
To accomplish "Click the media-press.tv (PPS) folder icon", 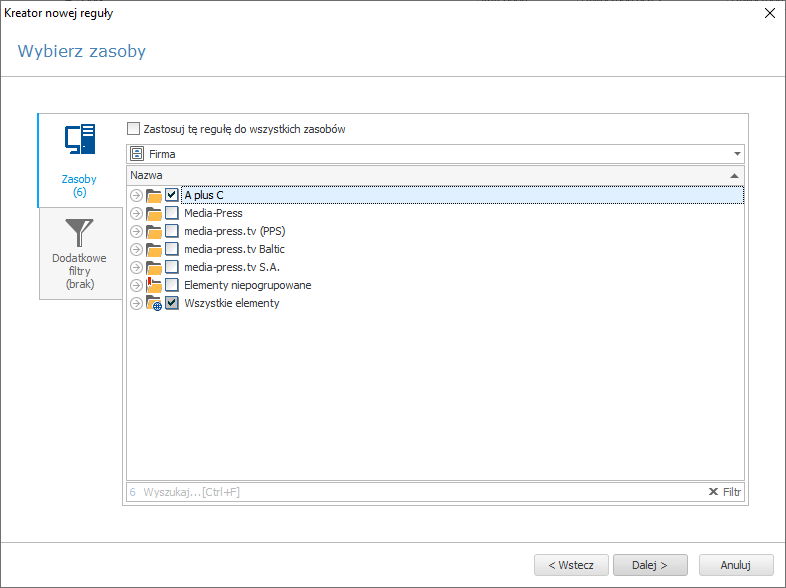I will tap(154, 232).
